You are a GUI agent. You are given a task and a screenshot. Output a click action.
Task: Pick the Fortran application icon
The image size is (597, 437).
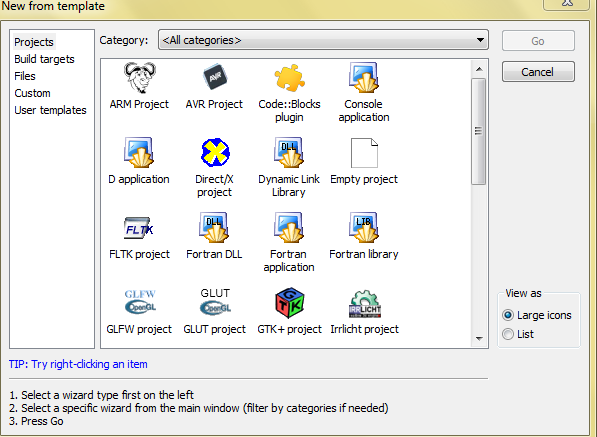coord(289,228)
